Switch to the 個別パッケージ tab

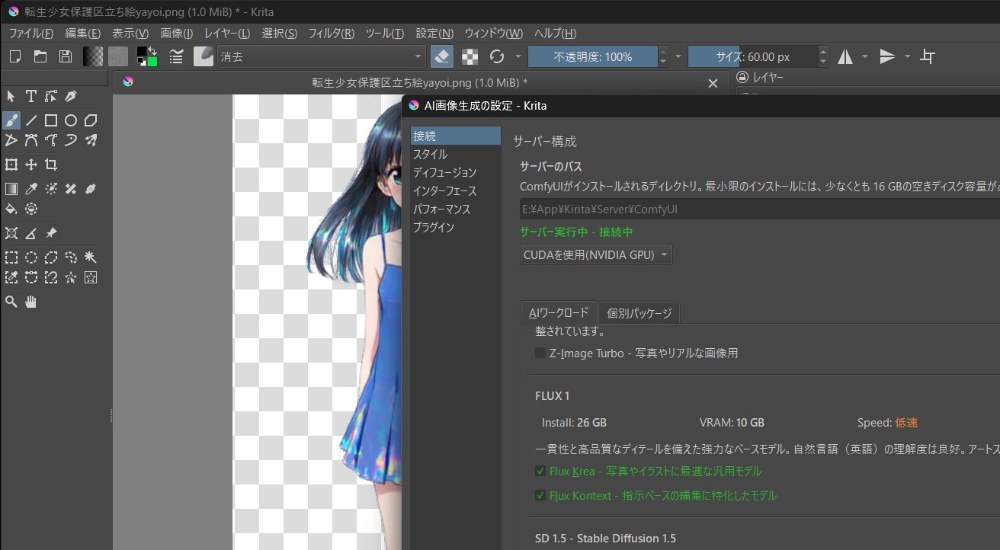click(639, 313)
